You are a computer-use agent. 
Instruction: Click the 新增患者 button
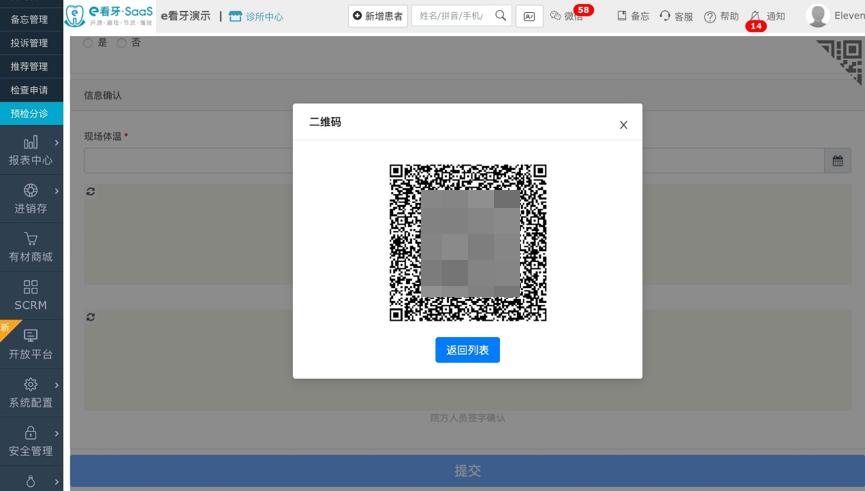point(378,16)
